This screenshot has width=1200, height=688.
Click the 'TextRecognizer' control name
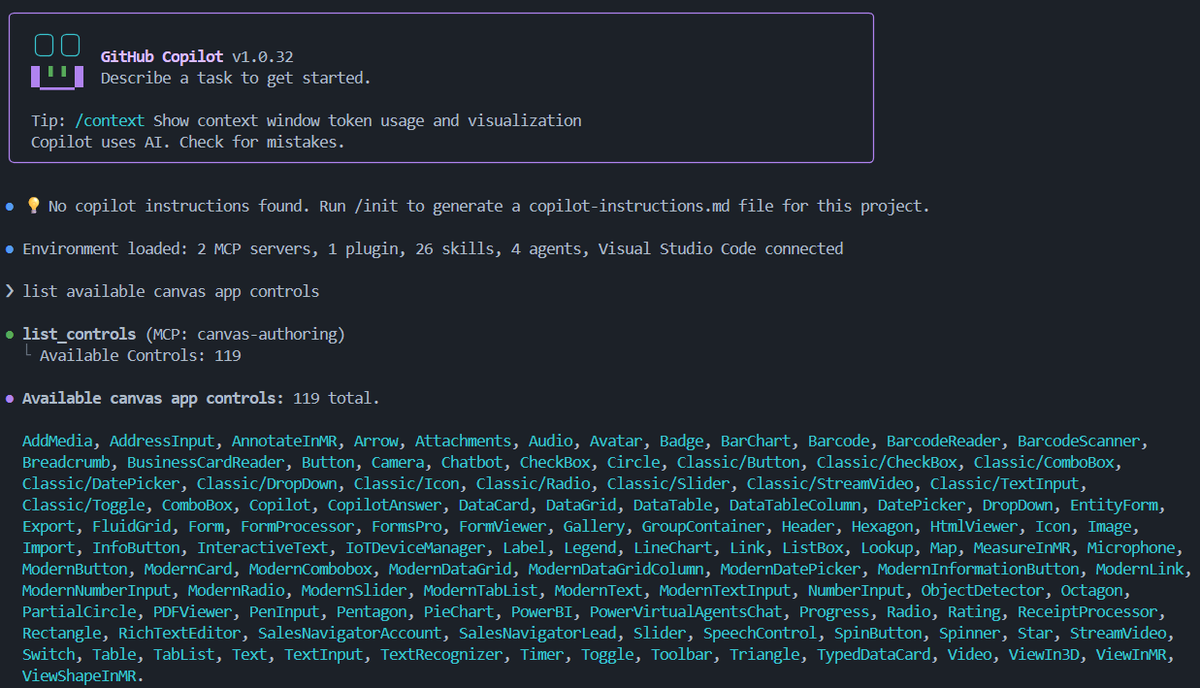point(441,655)
